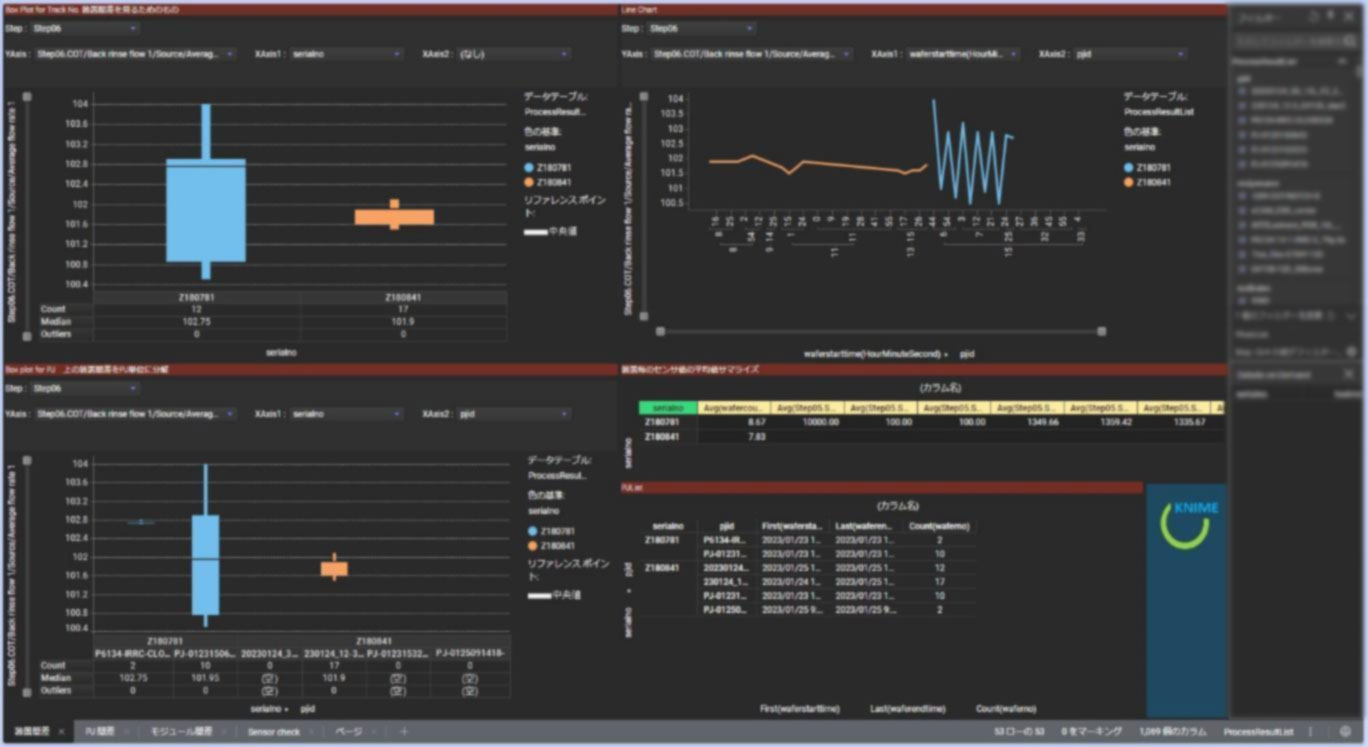Open the XAxis1 waferstarttime dropdown in Line Chart
The height and width of the screenshot is (747, 1368).
coord(963,54)
